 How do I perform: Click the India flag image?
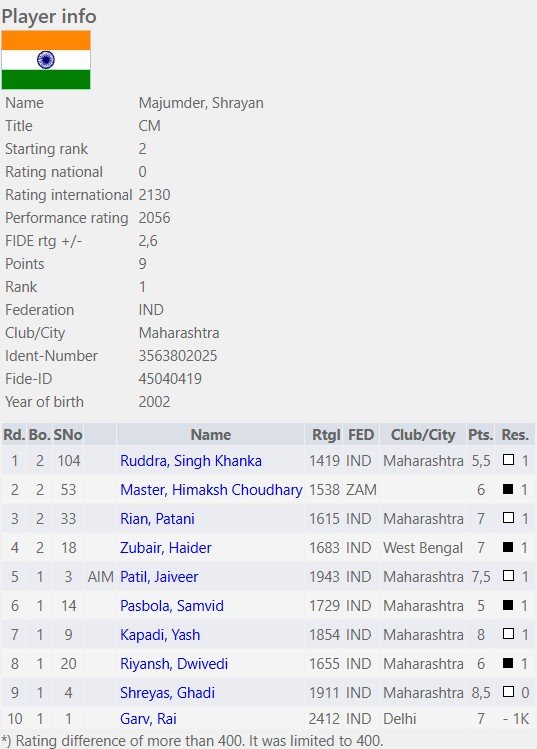tap(46, 60)
